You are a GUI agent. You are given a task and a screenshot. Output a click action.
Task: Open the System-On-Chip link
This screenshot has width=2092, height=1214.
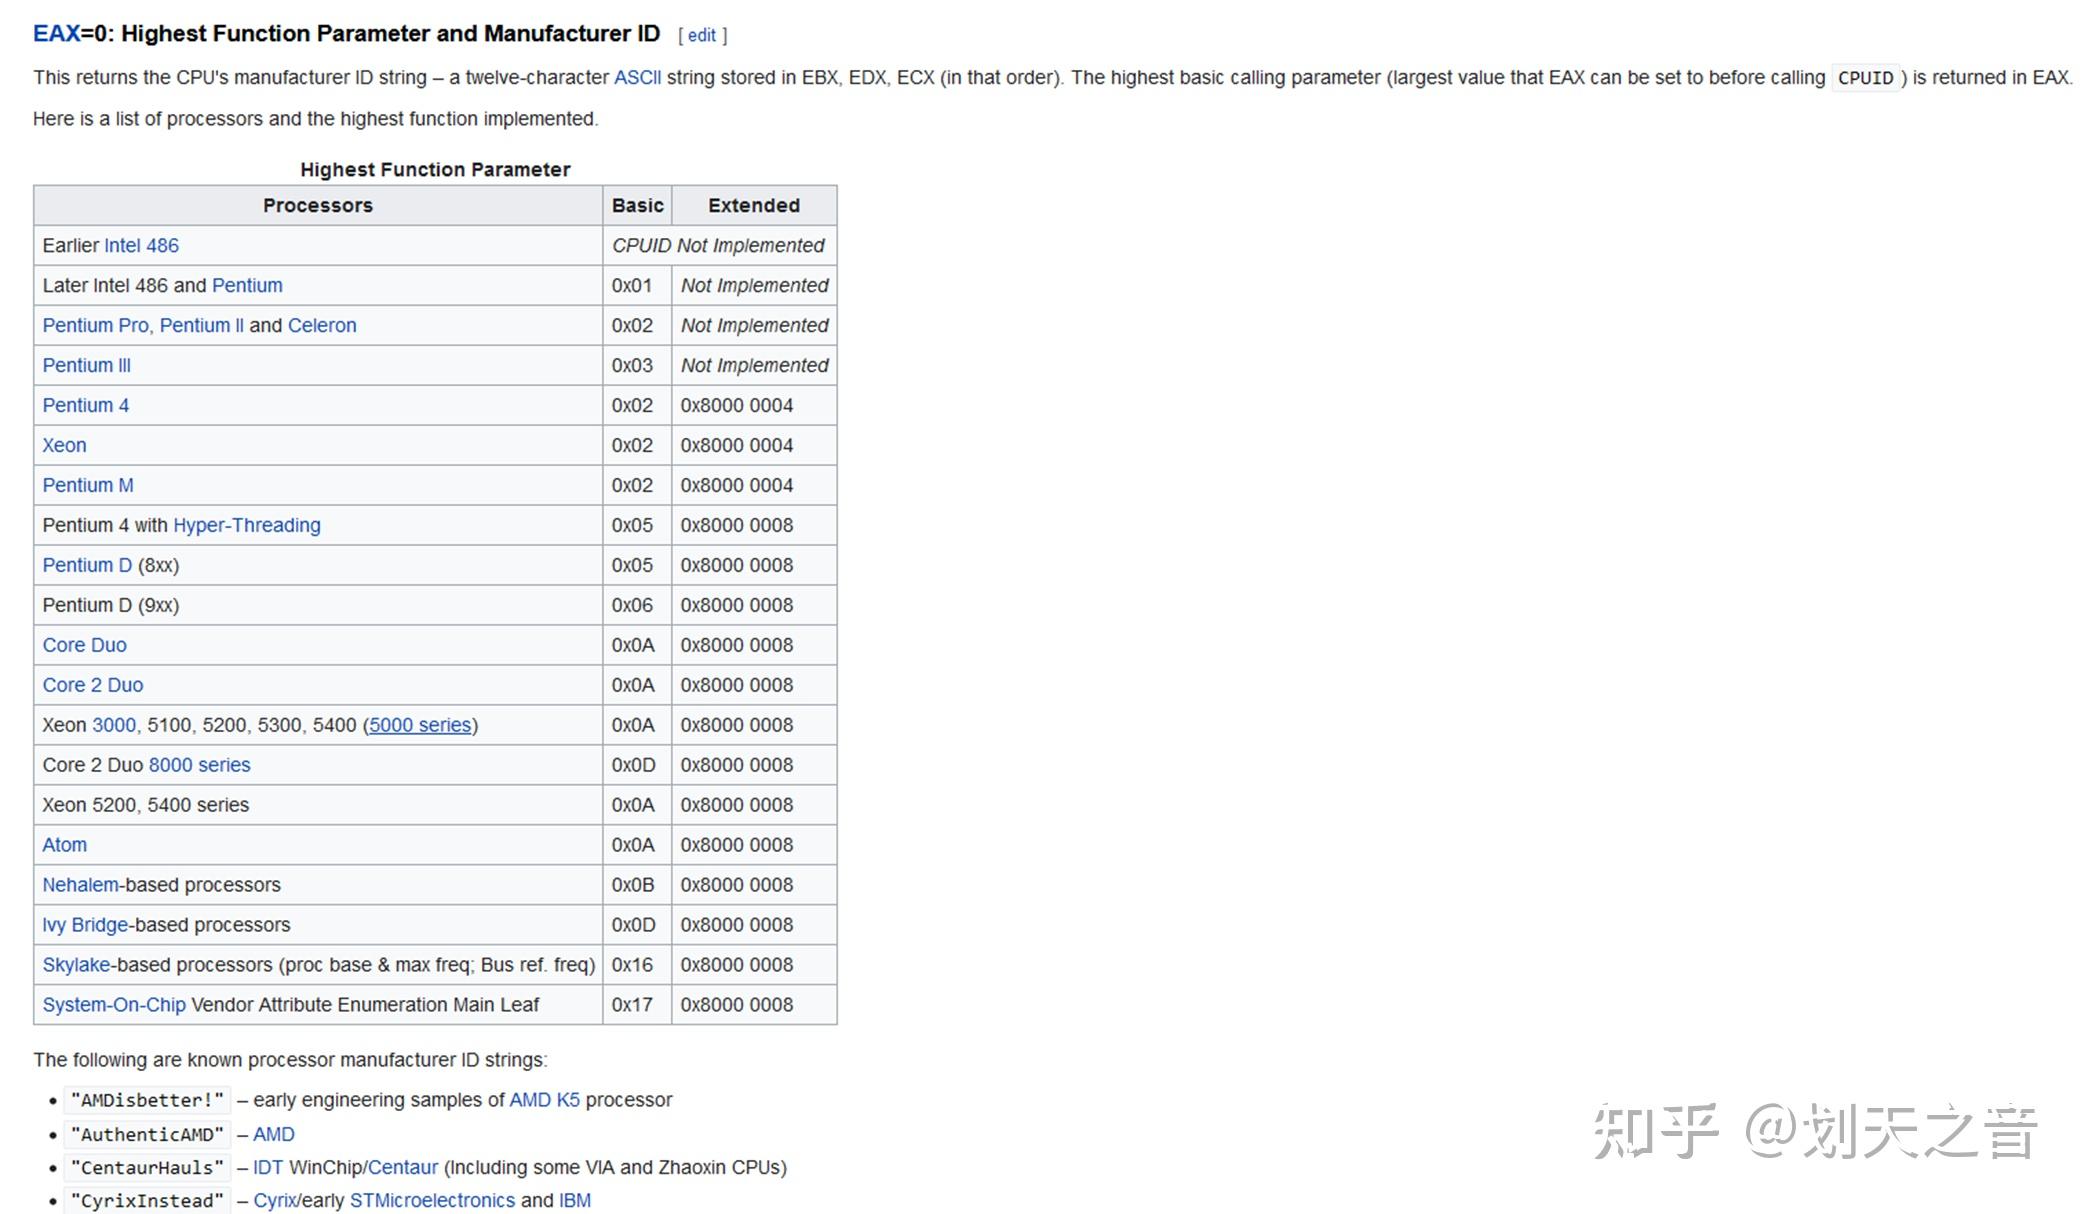[114, 1006]
